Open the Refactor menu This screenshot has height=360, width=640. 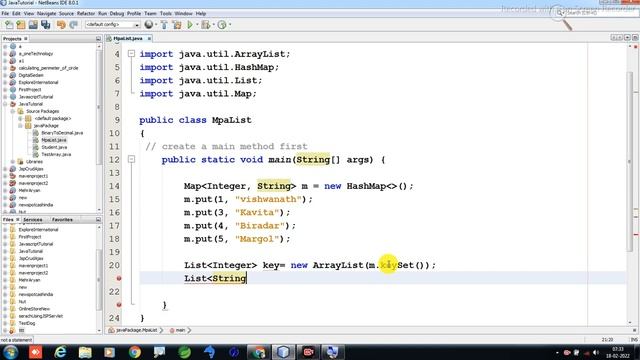pos(86,13)
